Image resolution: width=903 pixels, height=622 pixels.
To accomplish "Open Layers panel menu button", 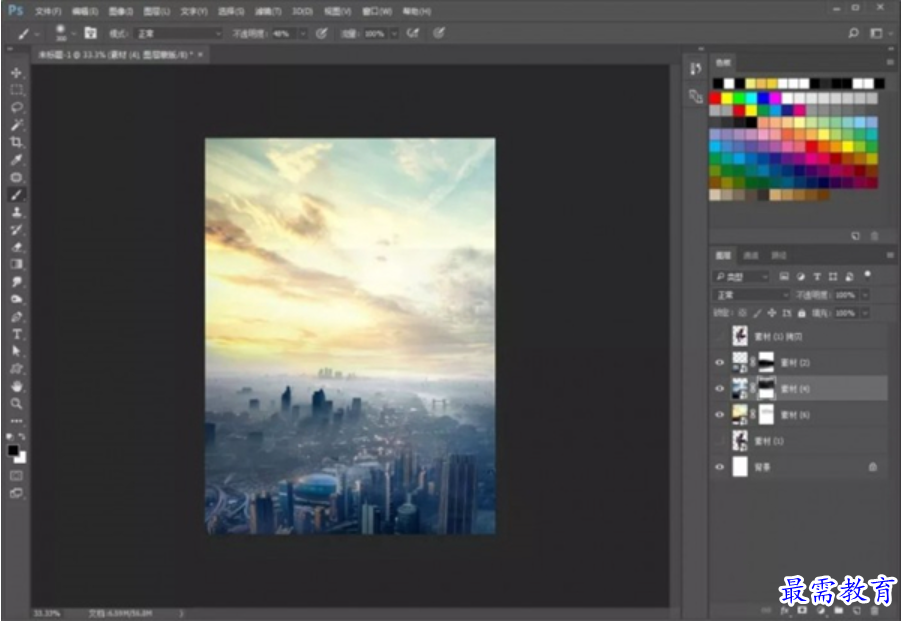I will [890, 255].
